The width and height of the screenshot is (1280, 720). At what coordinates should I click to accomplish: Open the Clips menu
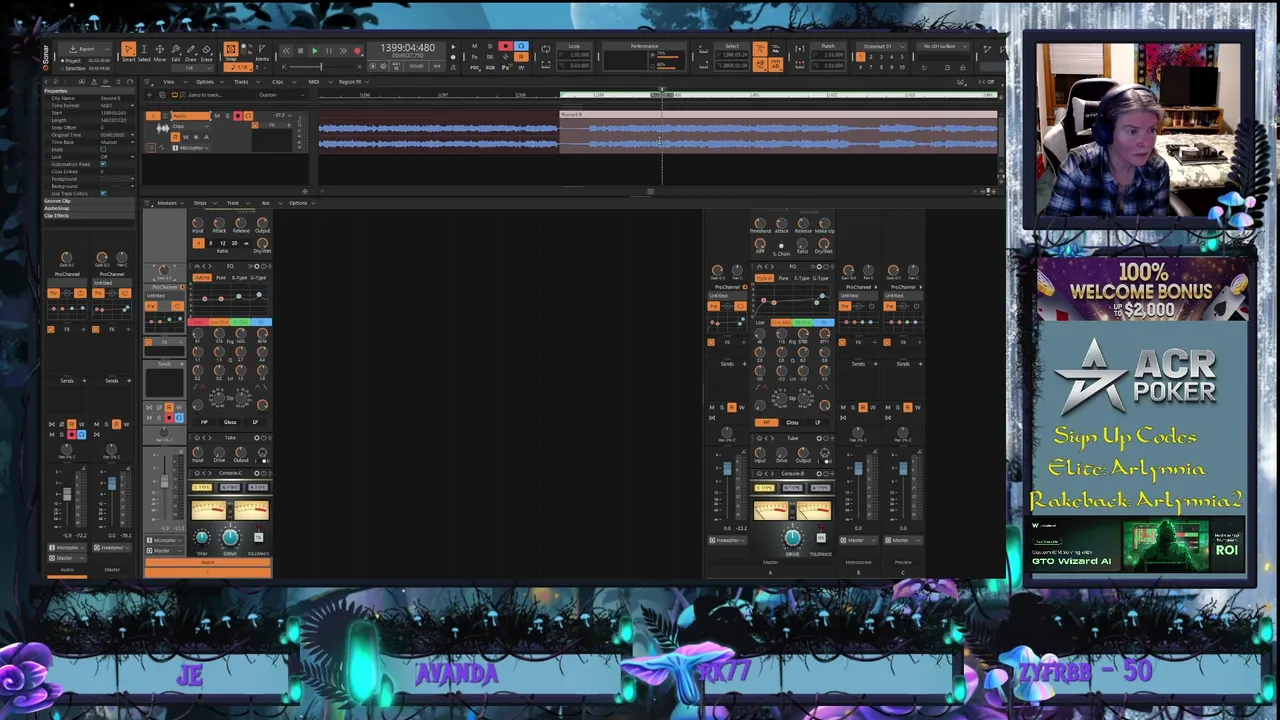click(278, 82)
